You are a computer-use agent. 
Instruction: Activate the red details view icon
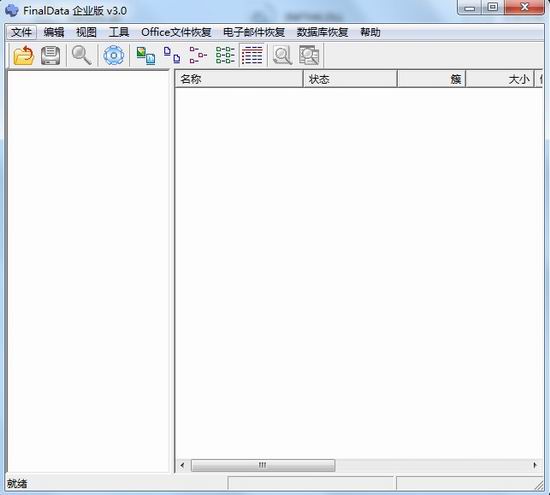[252, 55]
